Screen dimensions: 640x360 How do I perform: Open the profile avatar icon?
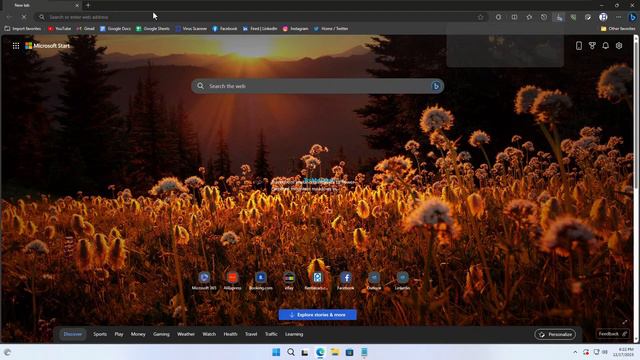point(603,17)
